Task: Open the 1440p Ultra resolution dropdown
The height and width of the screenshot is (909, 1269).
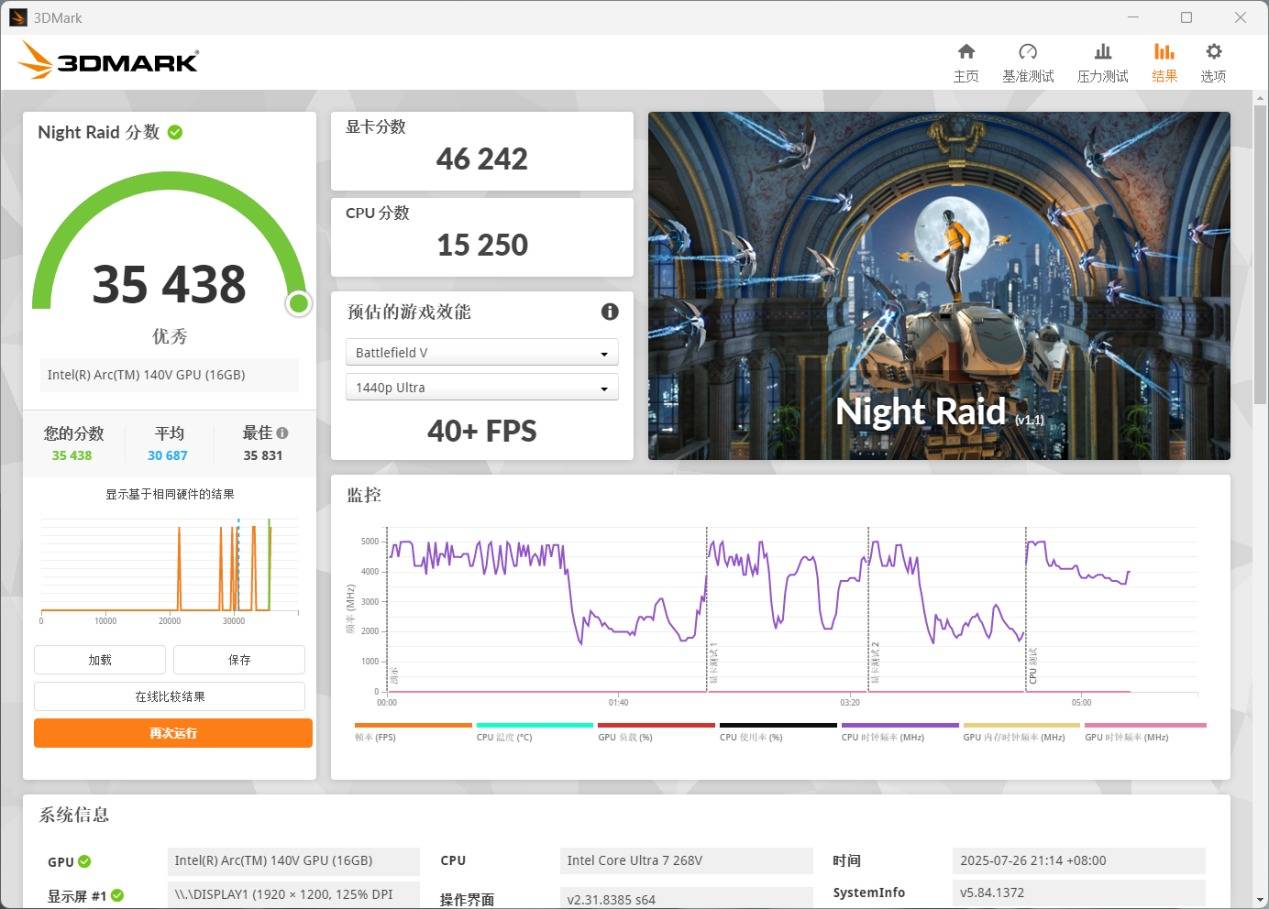Action: (481, 388)
